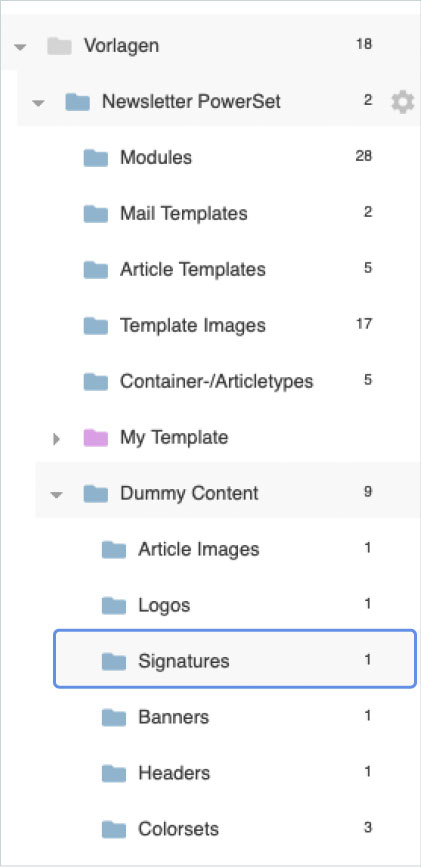The width and height of the screenshot is (421, 867).
Task: Click the Logos folder icon
Action: 114,605
